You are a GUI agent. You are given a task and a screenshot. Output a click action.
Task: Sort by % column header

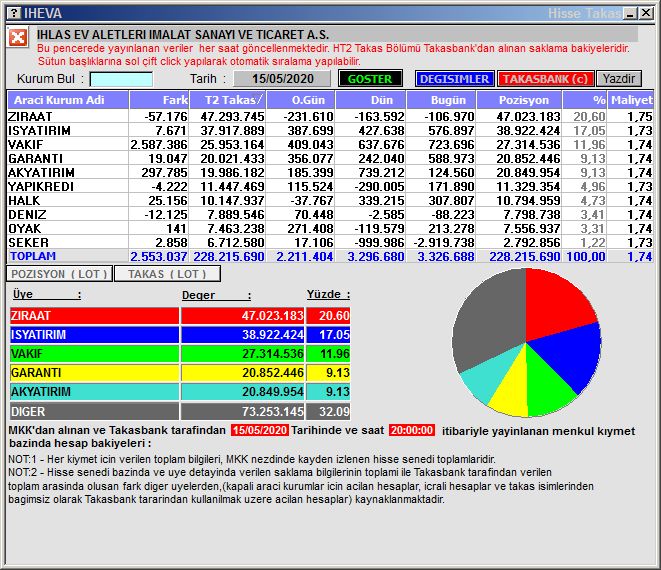point(585,100)
